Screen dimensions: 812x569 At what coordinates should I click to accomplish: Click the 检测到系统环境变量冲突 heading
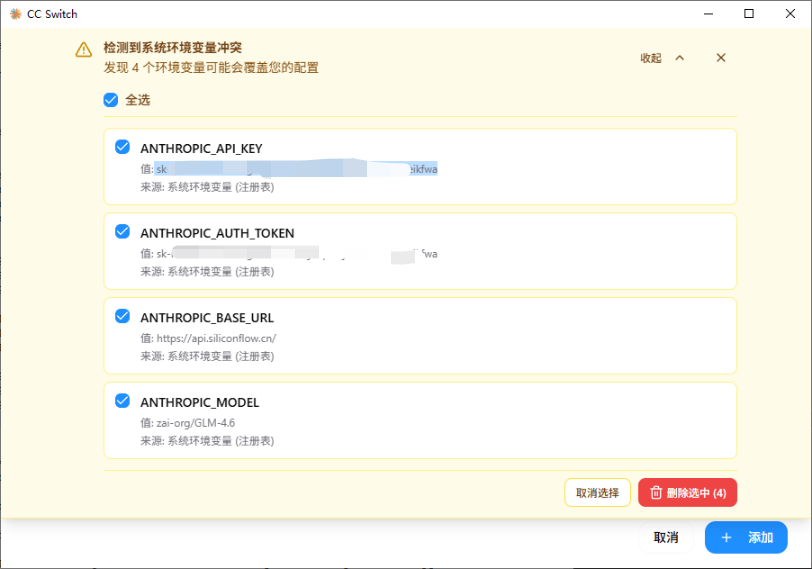172,48
